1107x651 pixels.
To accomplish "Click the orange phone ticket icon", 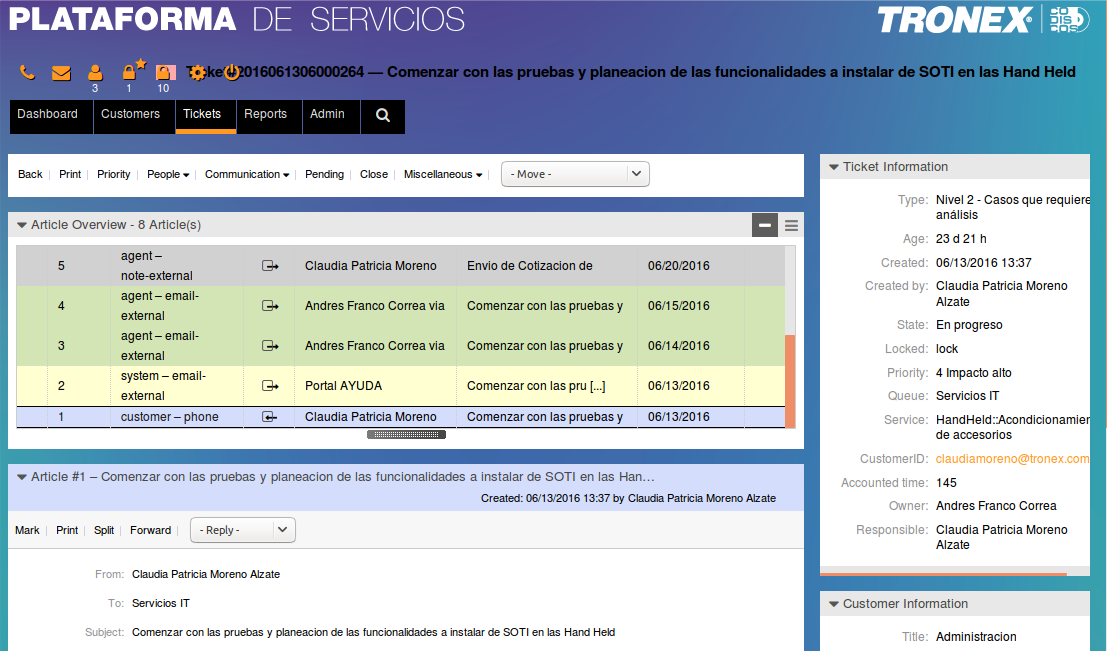I will [x=28, y=72].
